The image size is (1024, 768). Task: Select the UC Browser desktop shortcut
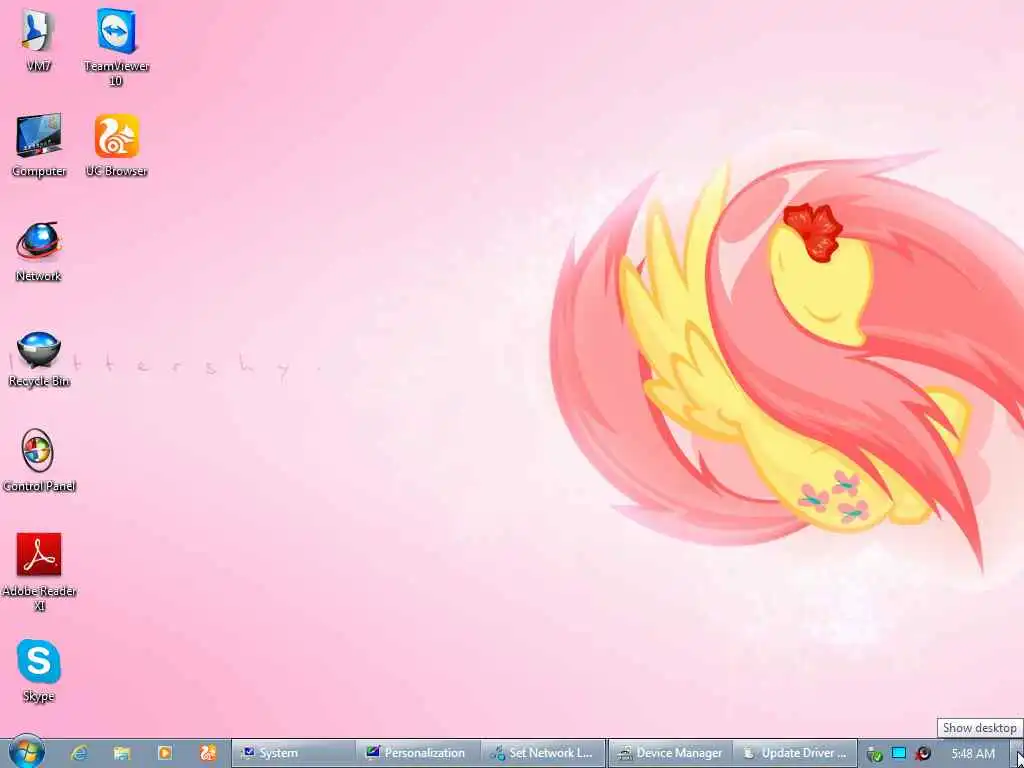[116, 145]
